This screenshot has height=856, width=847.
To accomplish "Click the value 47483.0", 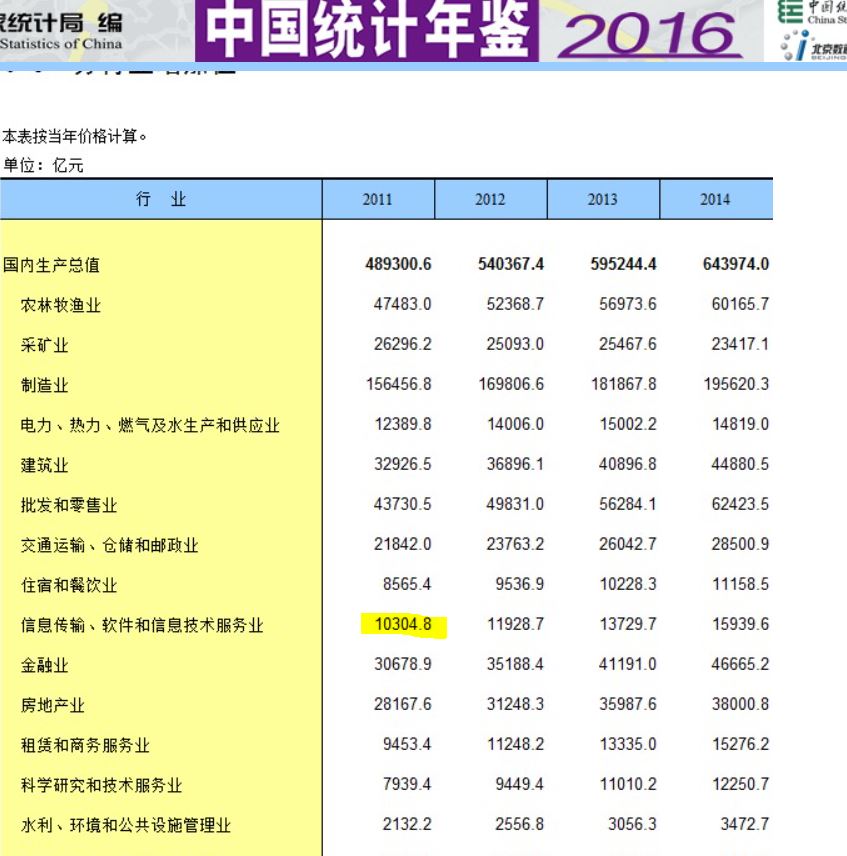I will (x=402, y=304).
